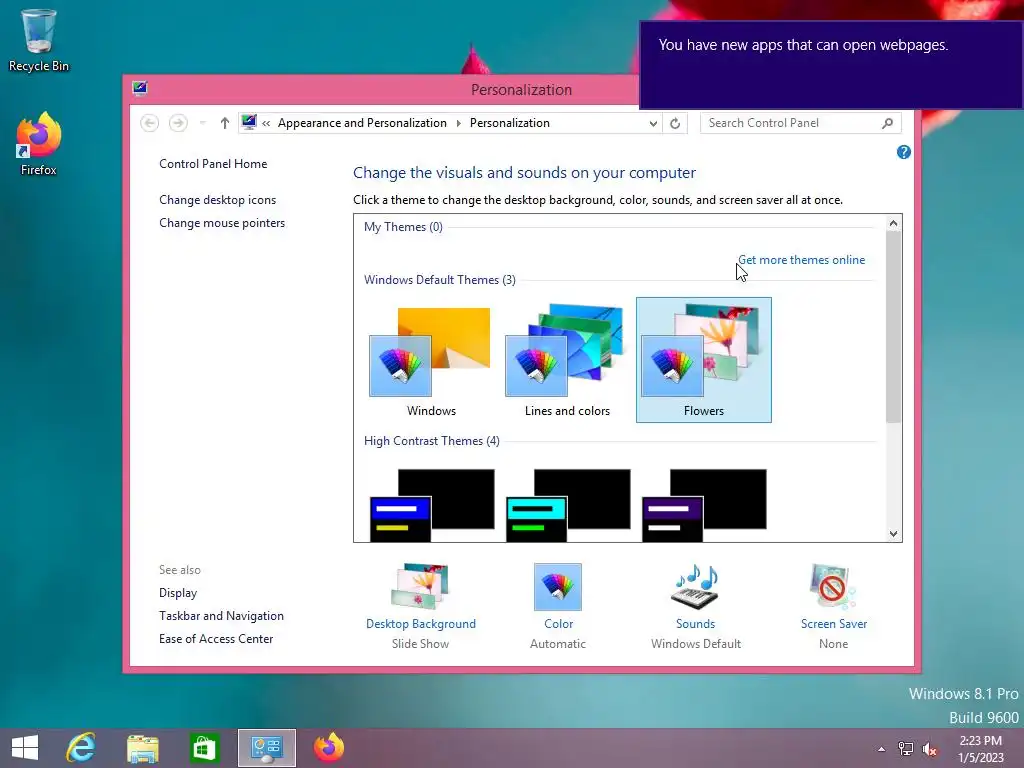Open Change desktop icons
The height and width of the screenshot is (768, 1024).
(217, 200)
